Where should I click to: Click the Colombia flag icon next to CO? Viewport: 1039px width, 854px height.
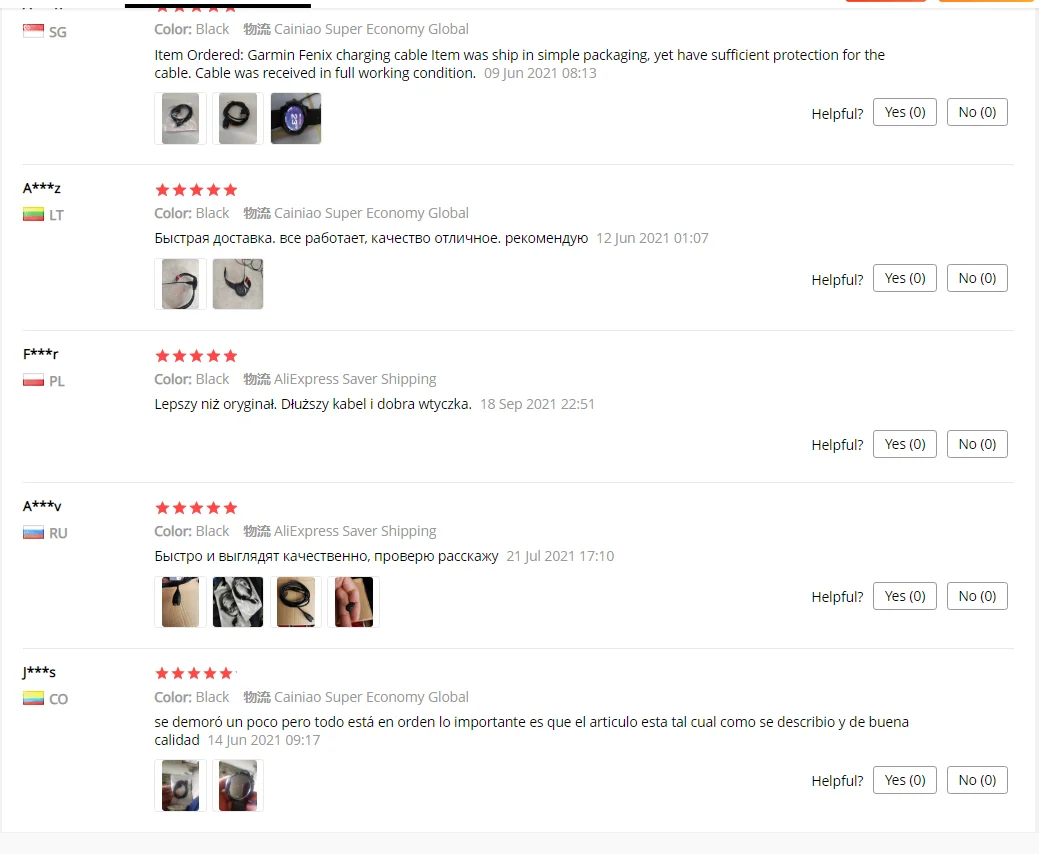click(x=33, y=698)
